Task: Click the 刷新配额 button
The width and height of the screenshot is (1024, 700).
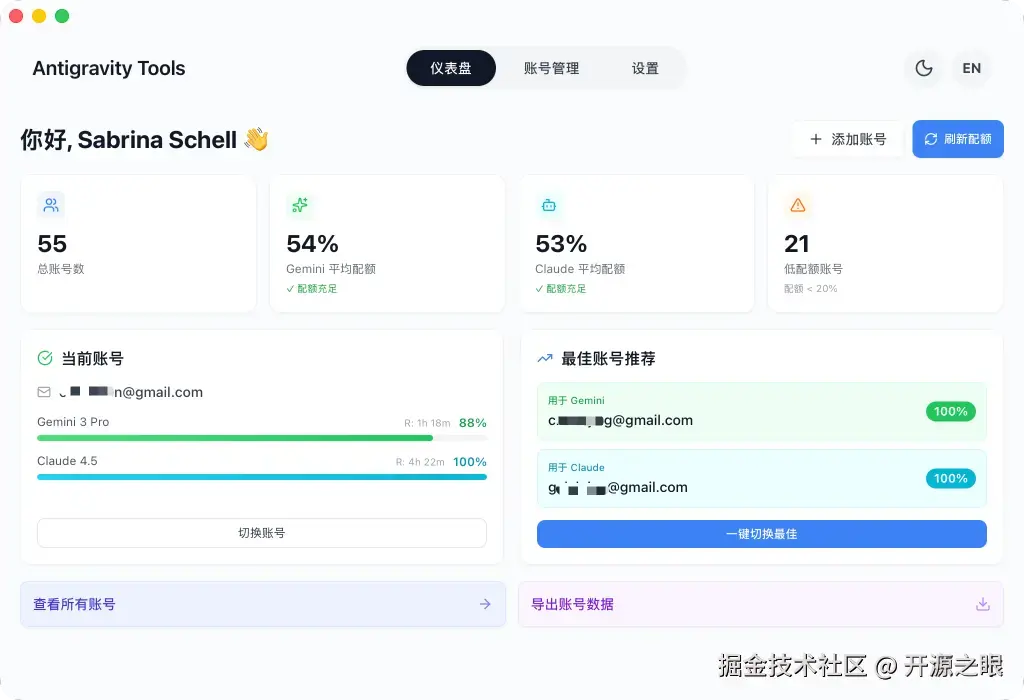Action: point(957,139)
